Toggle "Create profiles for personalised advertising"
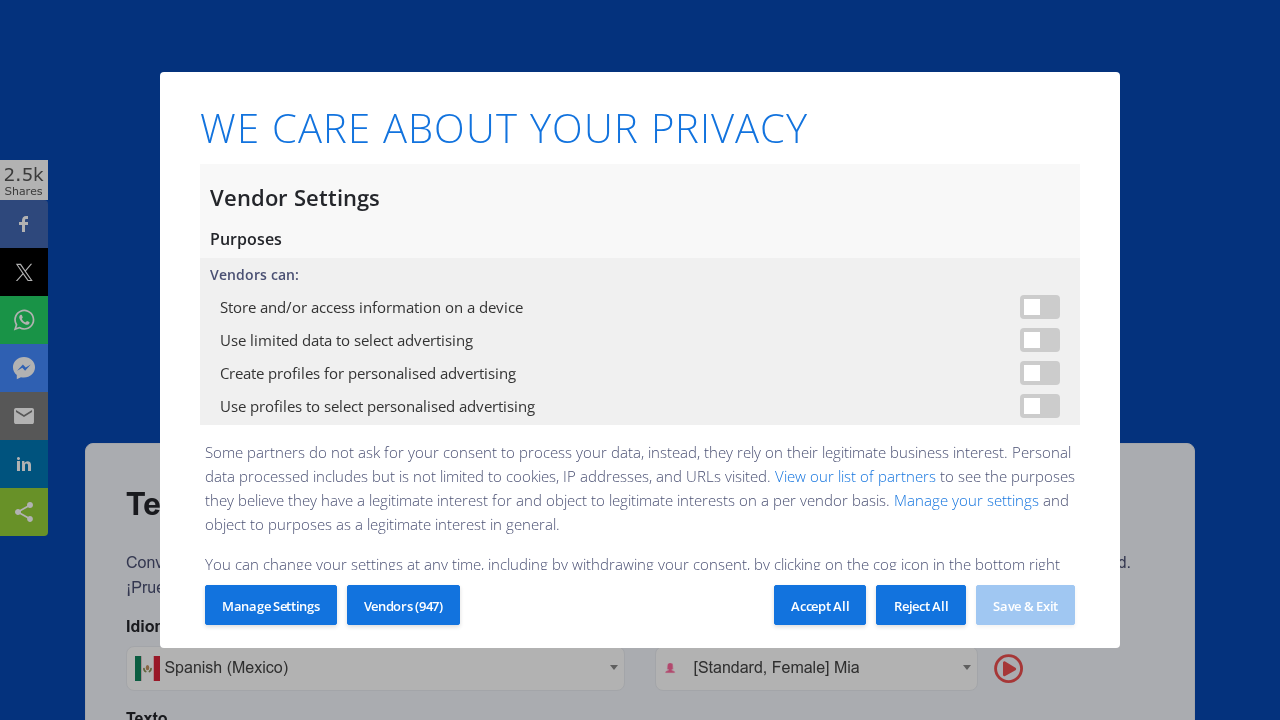 point(1039,373)
